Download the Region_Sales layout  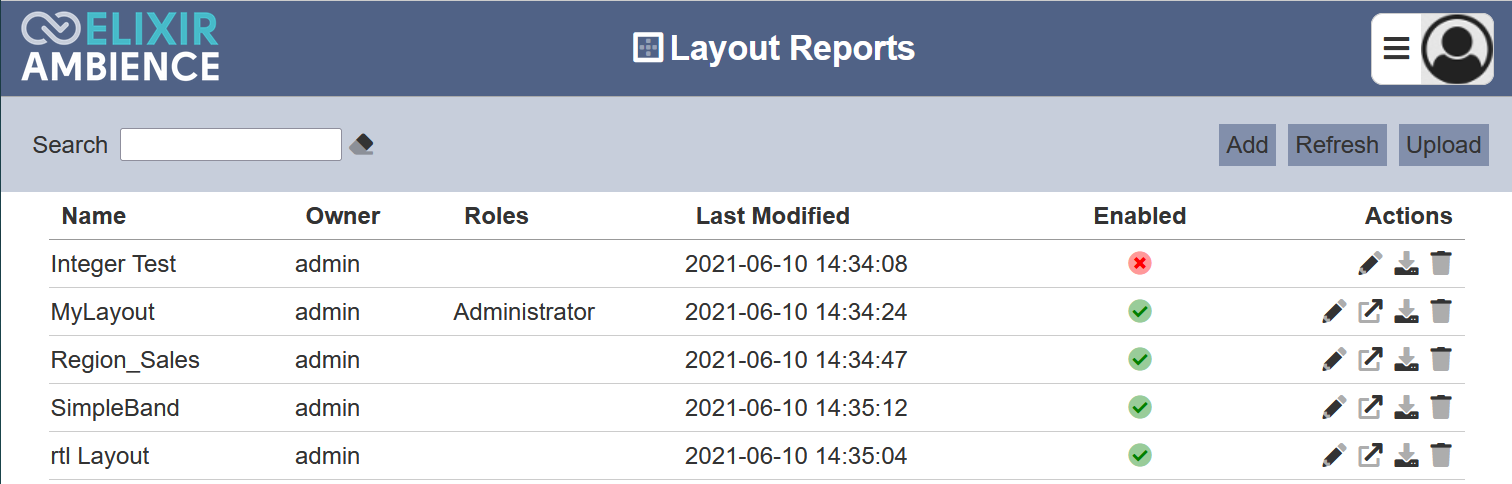pyautogui.click(x=1407, y=360)
